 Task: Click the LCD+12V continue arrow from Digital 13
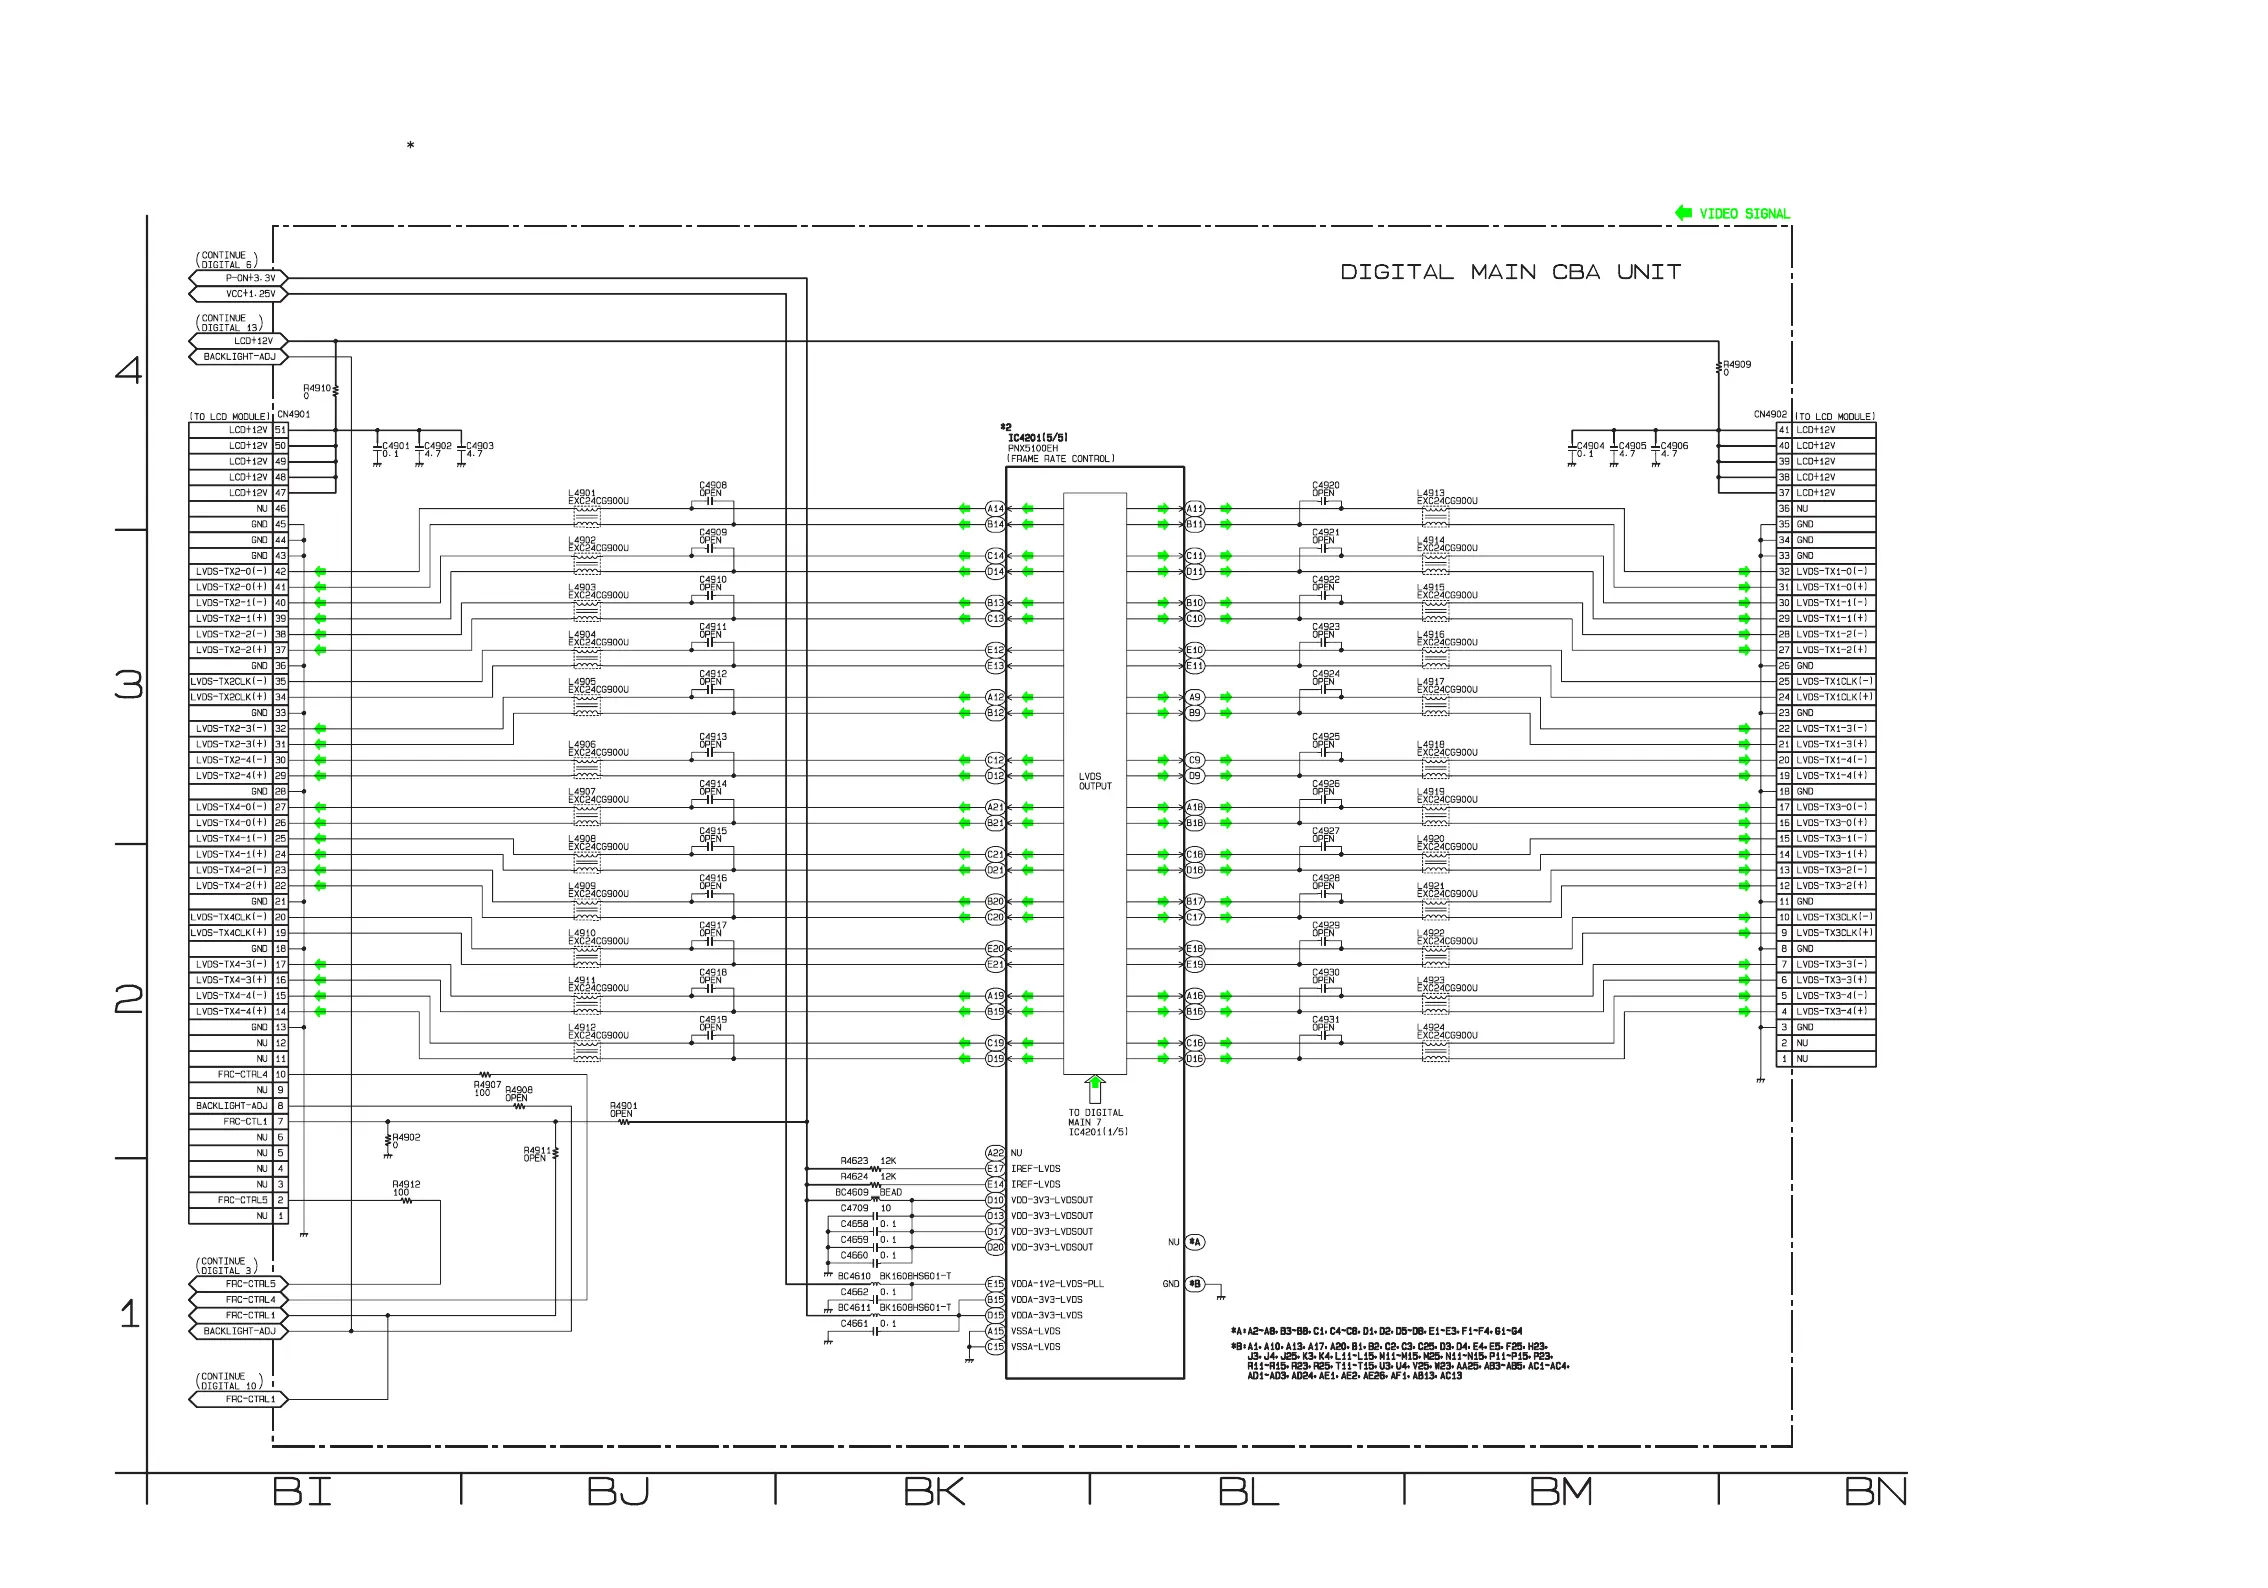tap(238, 341)
